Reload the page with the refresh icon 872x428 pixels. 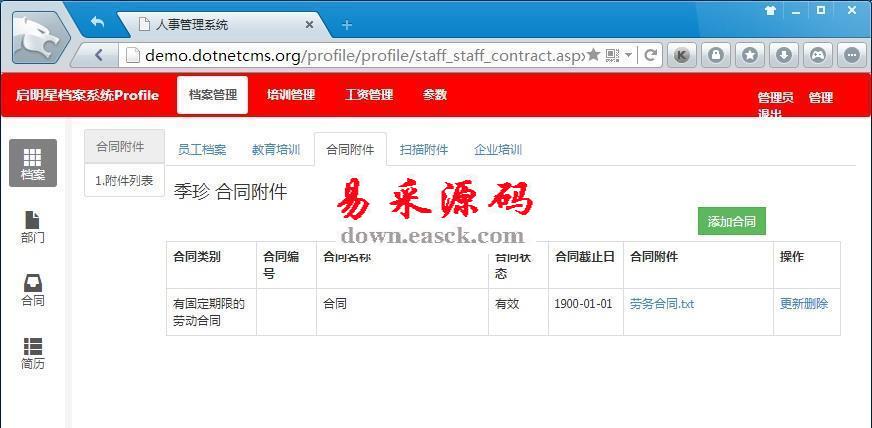click(650, 54)
